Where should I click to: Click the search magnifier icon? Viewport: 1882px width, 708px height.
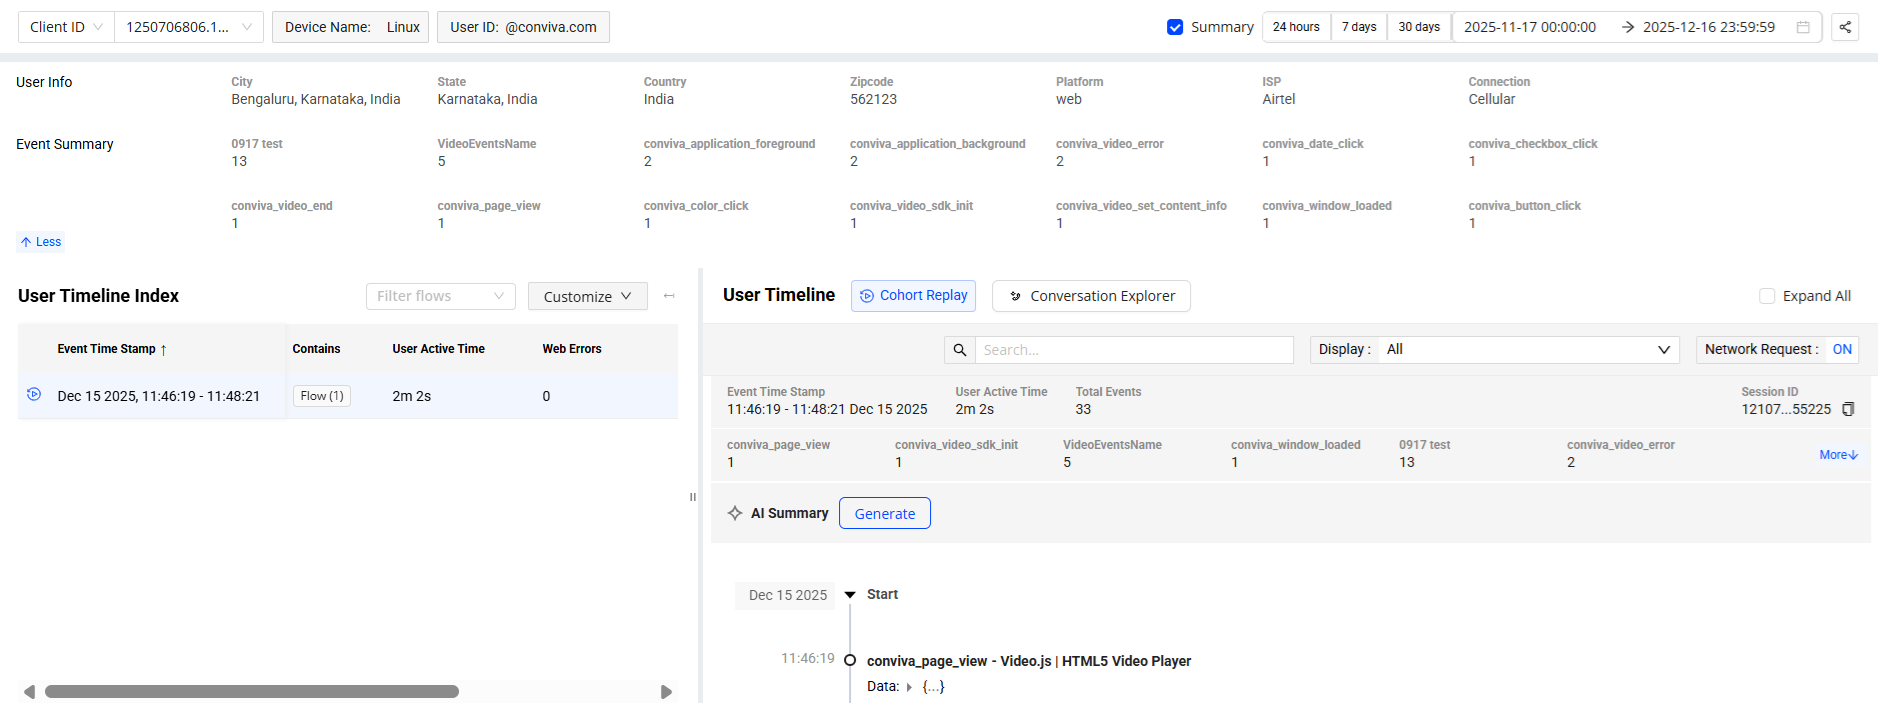tap(959, 350)
